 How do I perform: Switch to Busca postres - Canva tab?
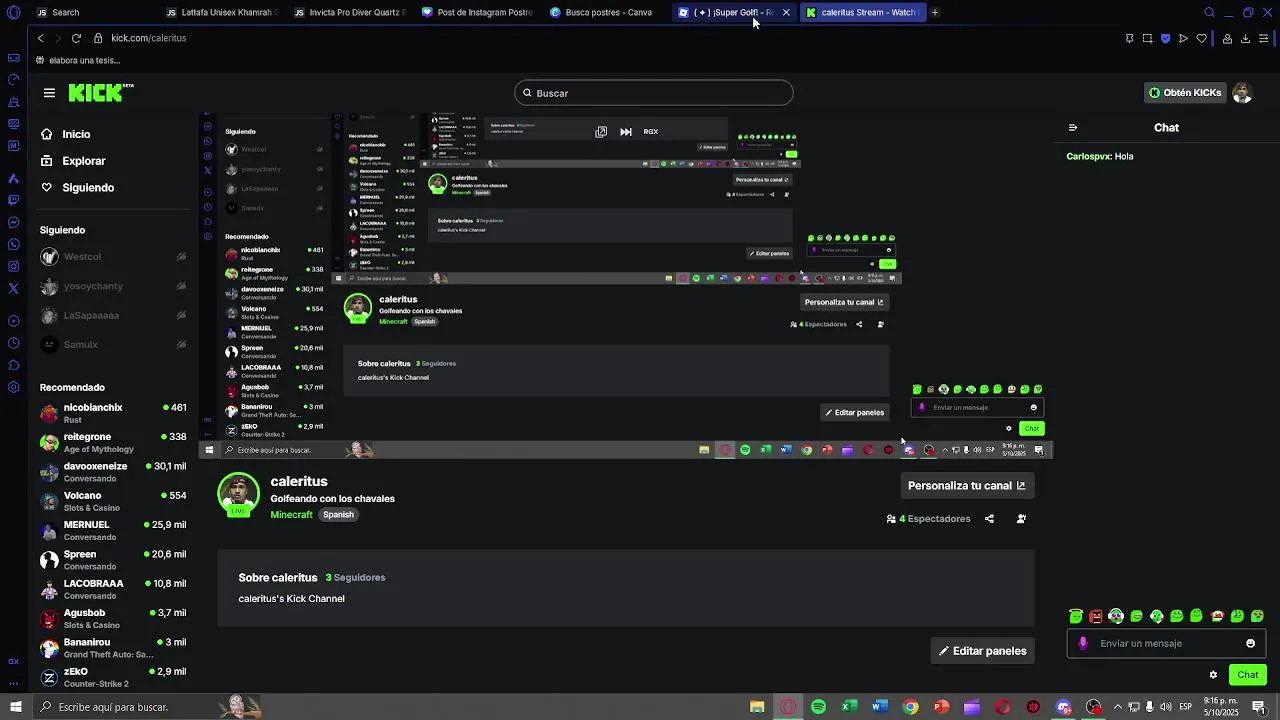click(601, 12)
